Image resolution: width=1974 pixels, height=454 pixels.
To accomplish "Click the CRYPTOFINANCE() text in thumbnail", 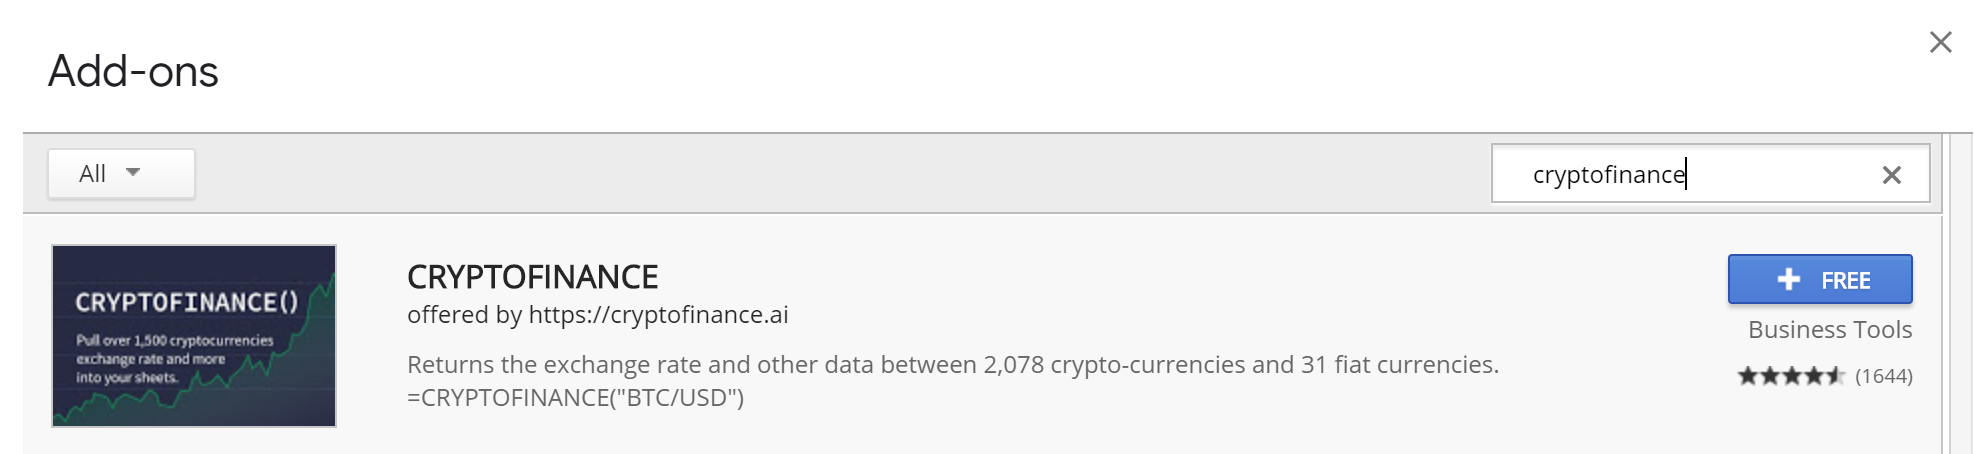I will coord(187,302).
